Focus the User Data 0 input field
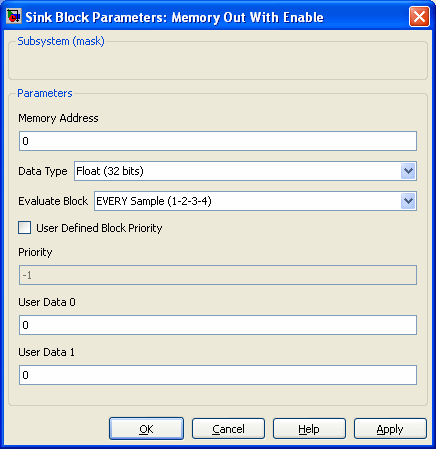This screenshot has width=436, height=449. pos(218,325)
